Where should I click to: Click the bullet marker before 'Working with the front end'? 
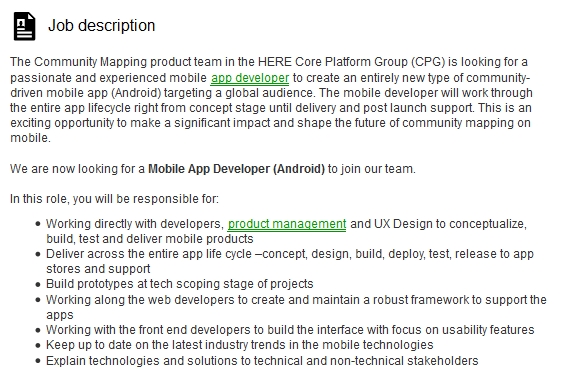point(38,330)
